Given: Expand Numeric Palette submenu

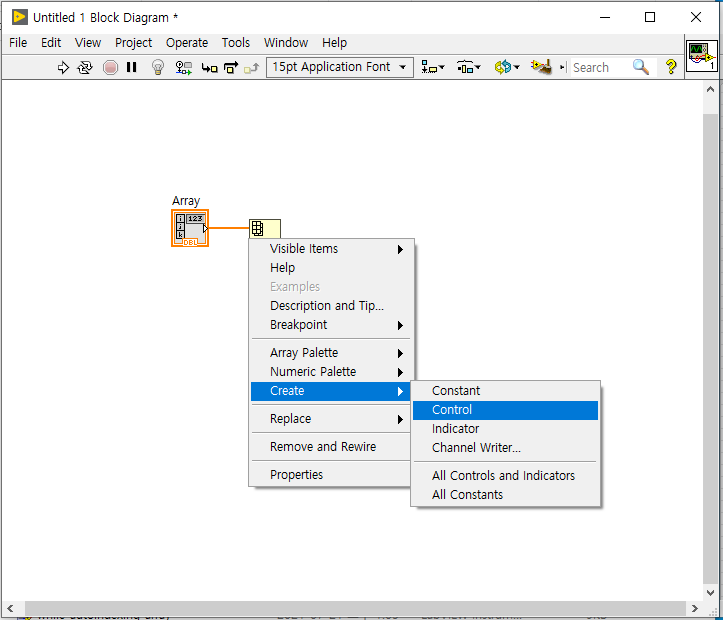Looking at the screenshot, I should point(331,372).
